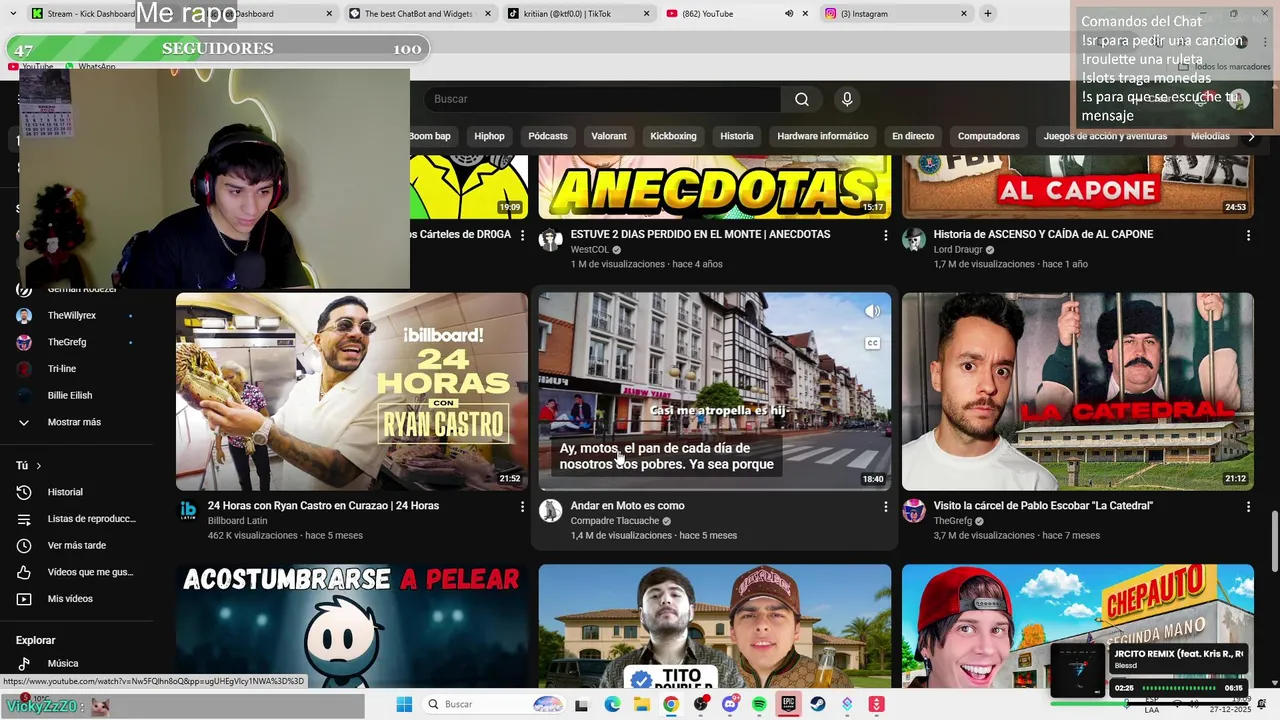Click the YouTube Buscar search field

602,99
